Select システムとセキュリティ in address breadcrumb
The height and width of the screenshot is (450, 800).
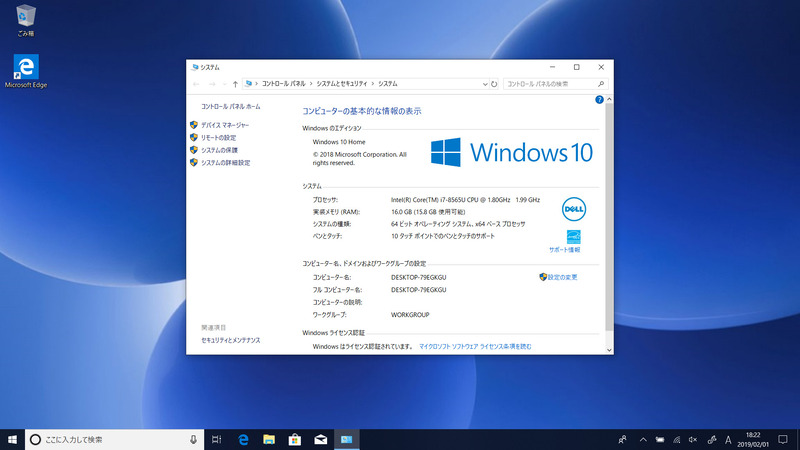(342, 84)
